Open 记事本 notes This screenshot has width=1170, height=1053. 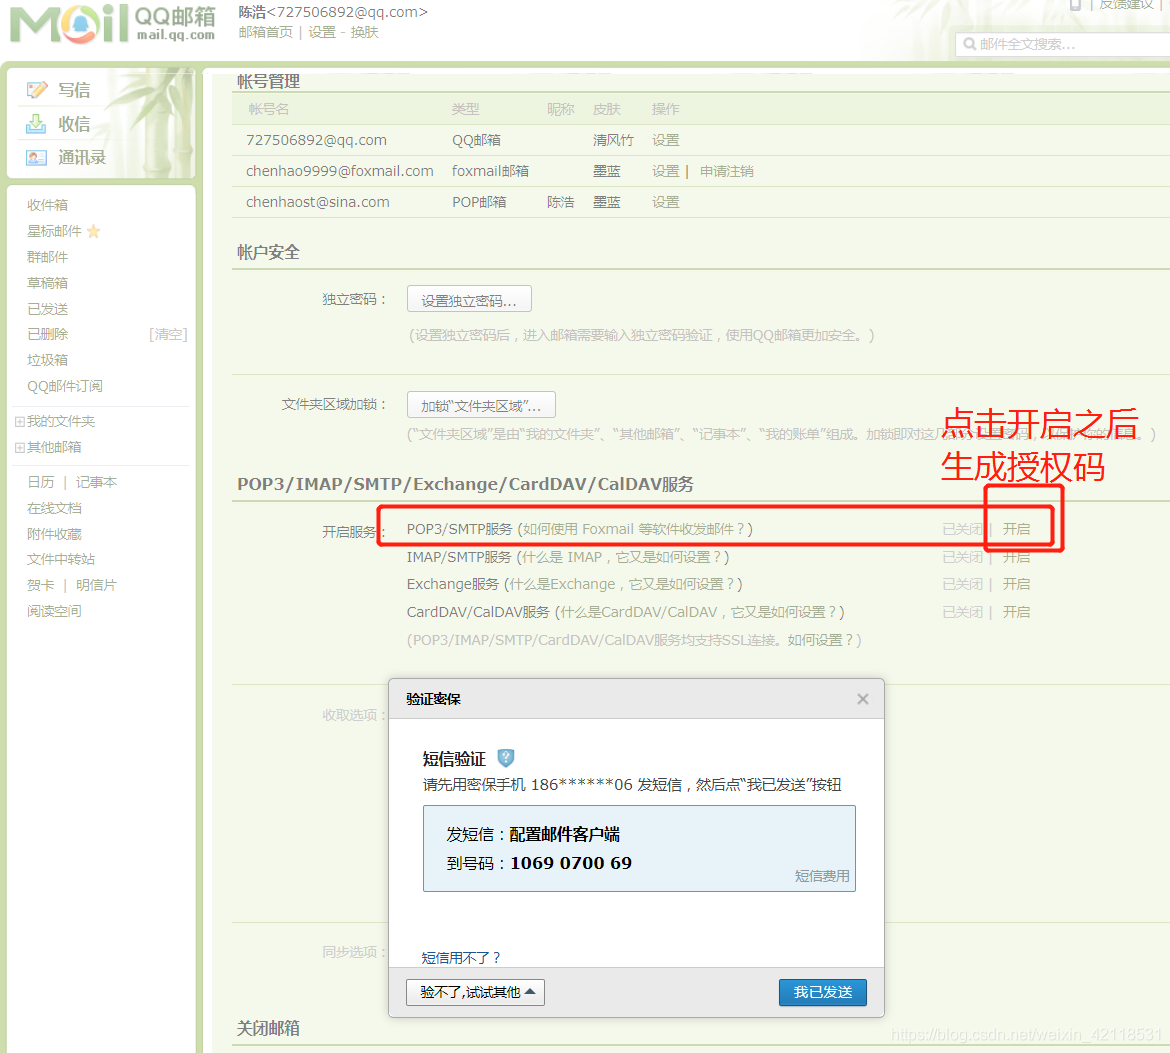pyautogui.click(x=96, y=482)
